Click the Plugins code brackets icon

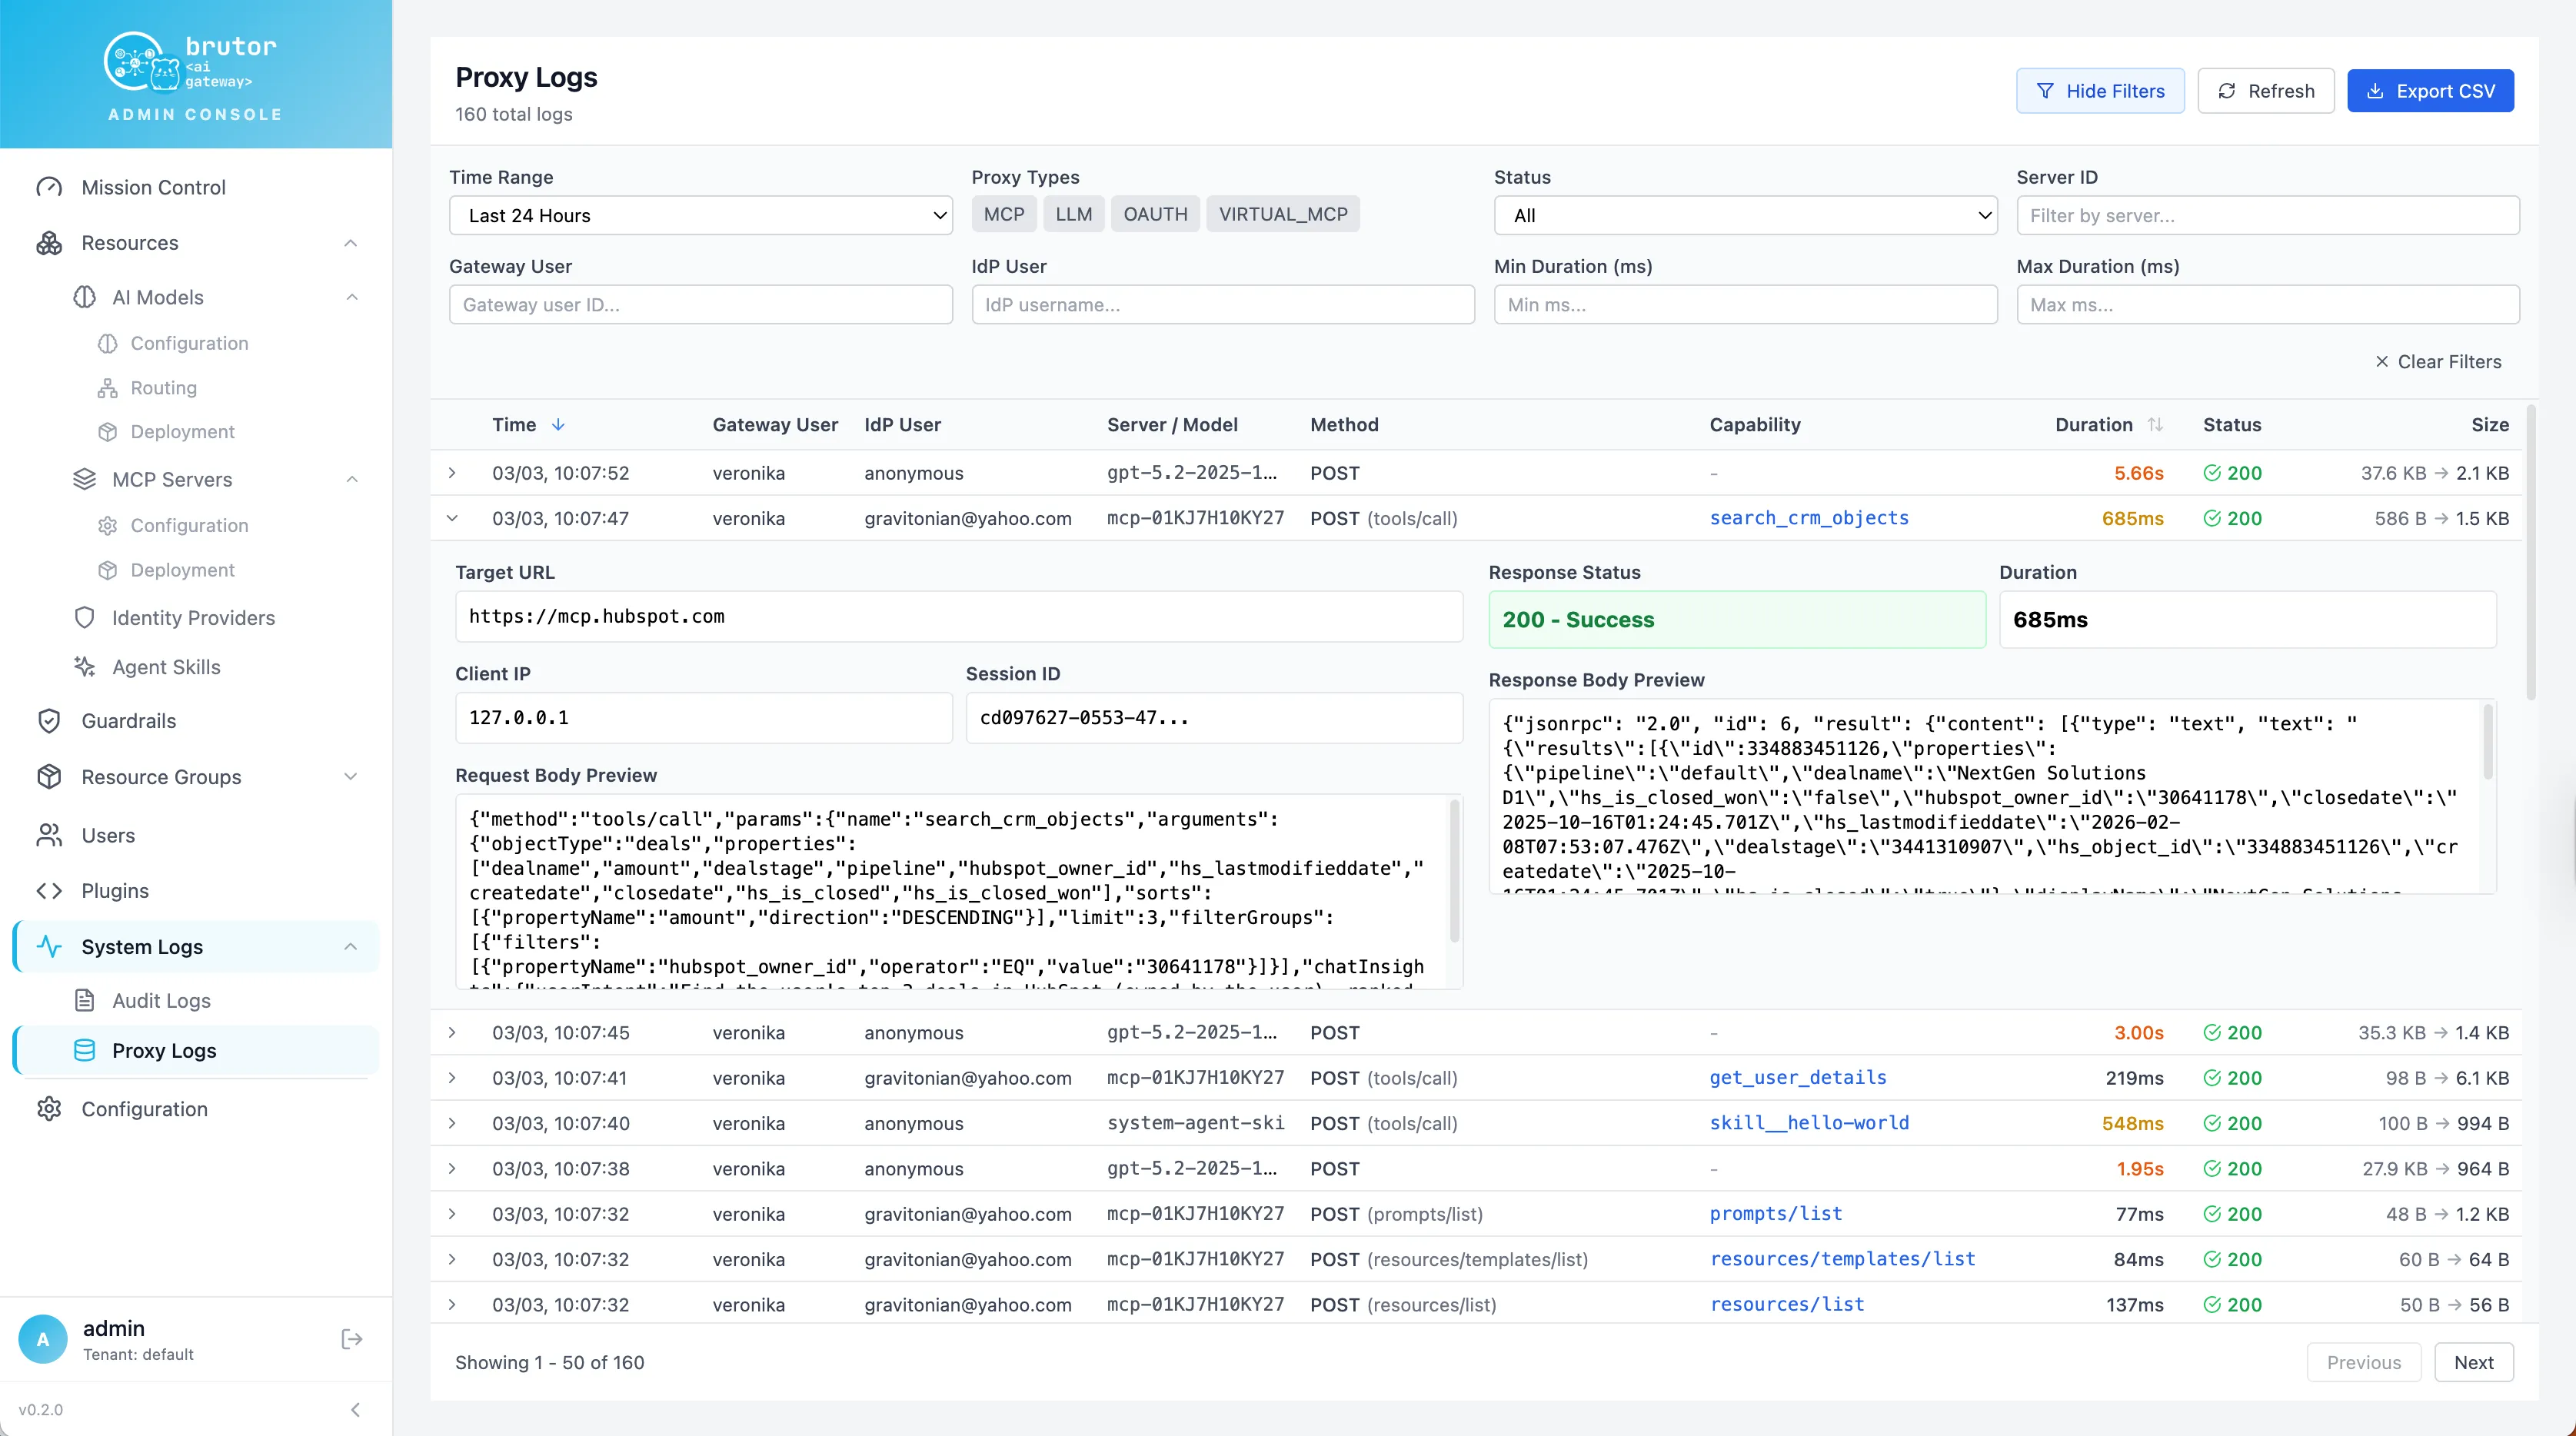[49, 891]
